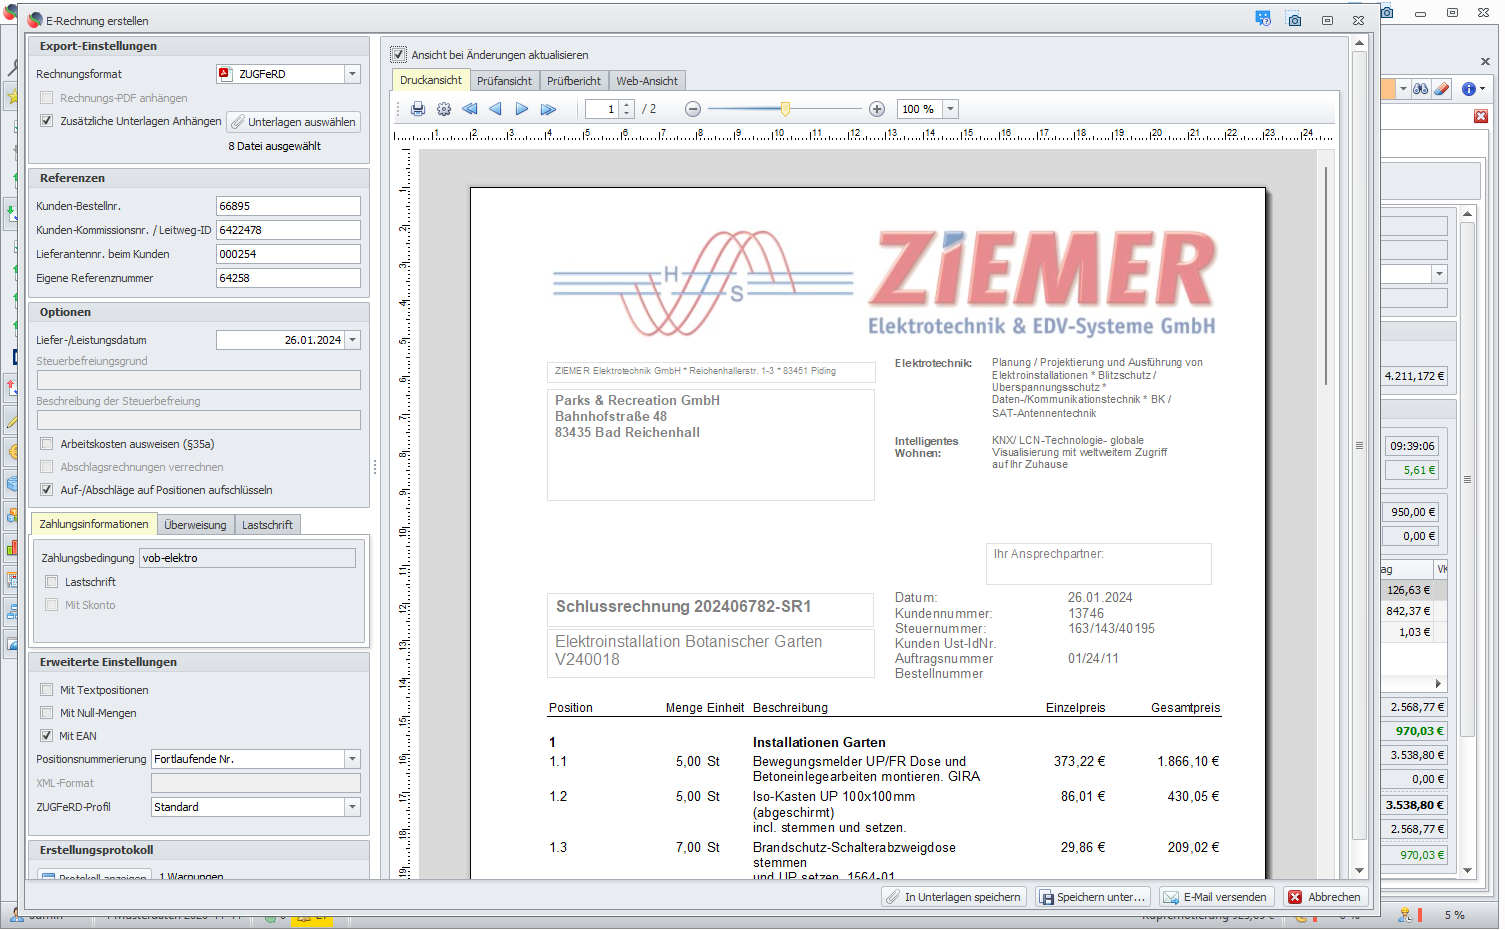
Task: Open page setup via the gear icon
Action: [444, 109]
